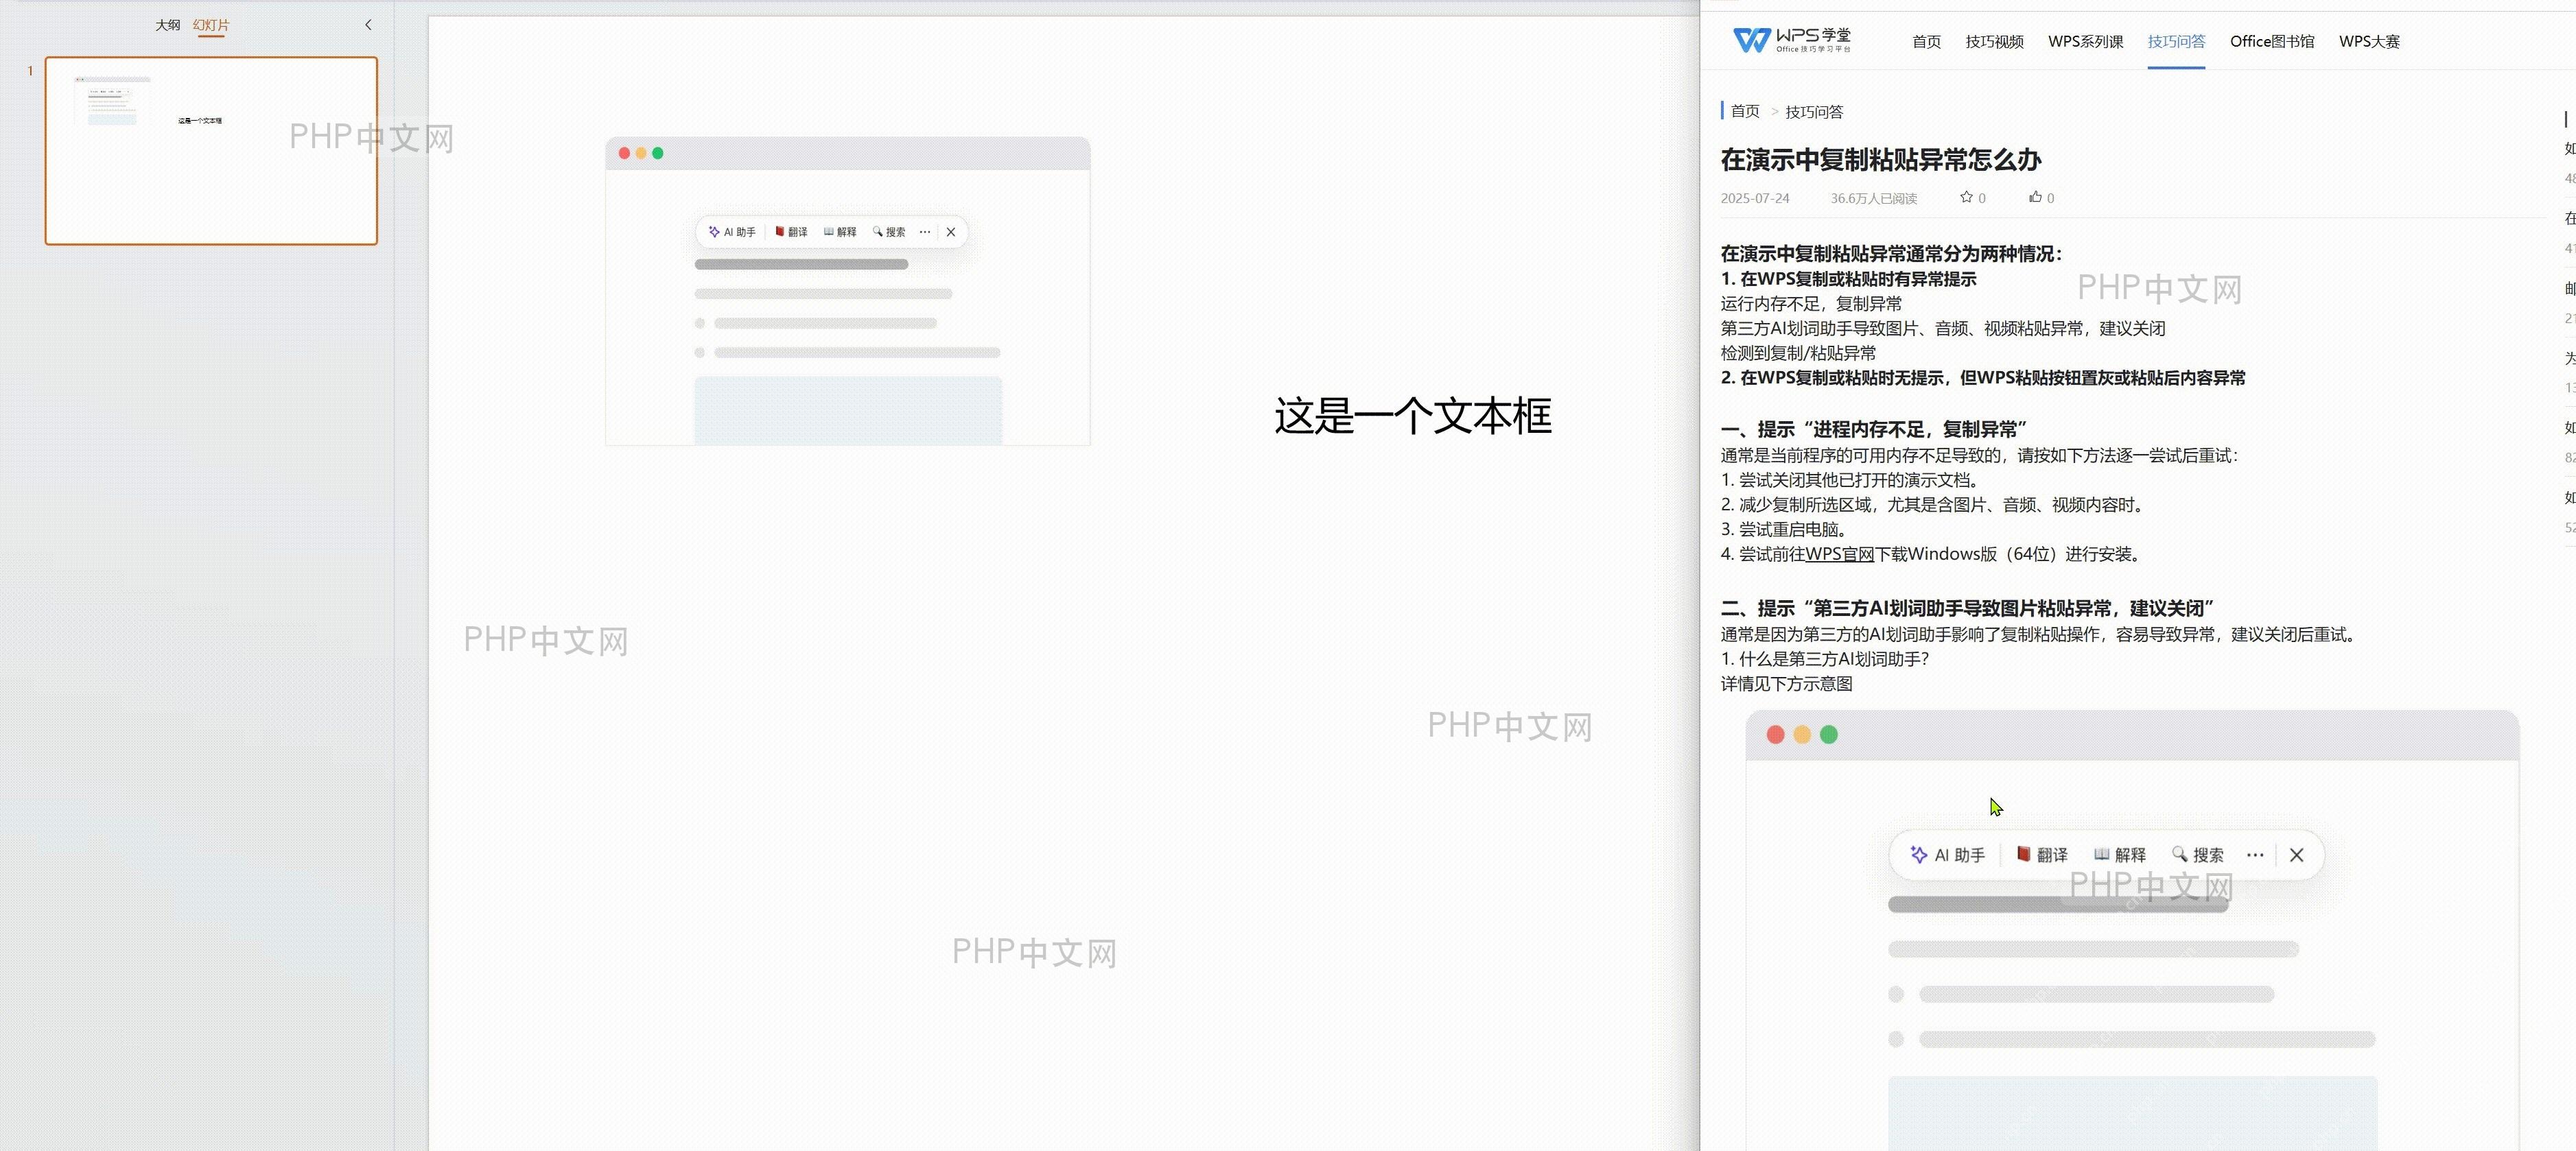The image size is (2576, 1151).
Task: Click the 这是一个文本框 text box
Action: [x=1412, y=416]
